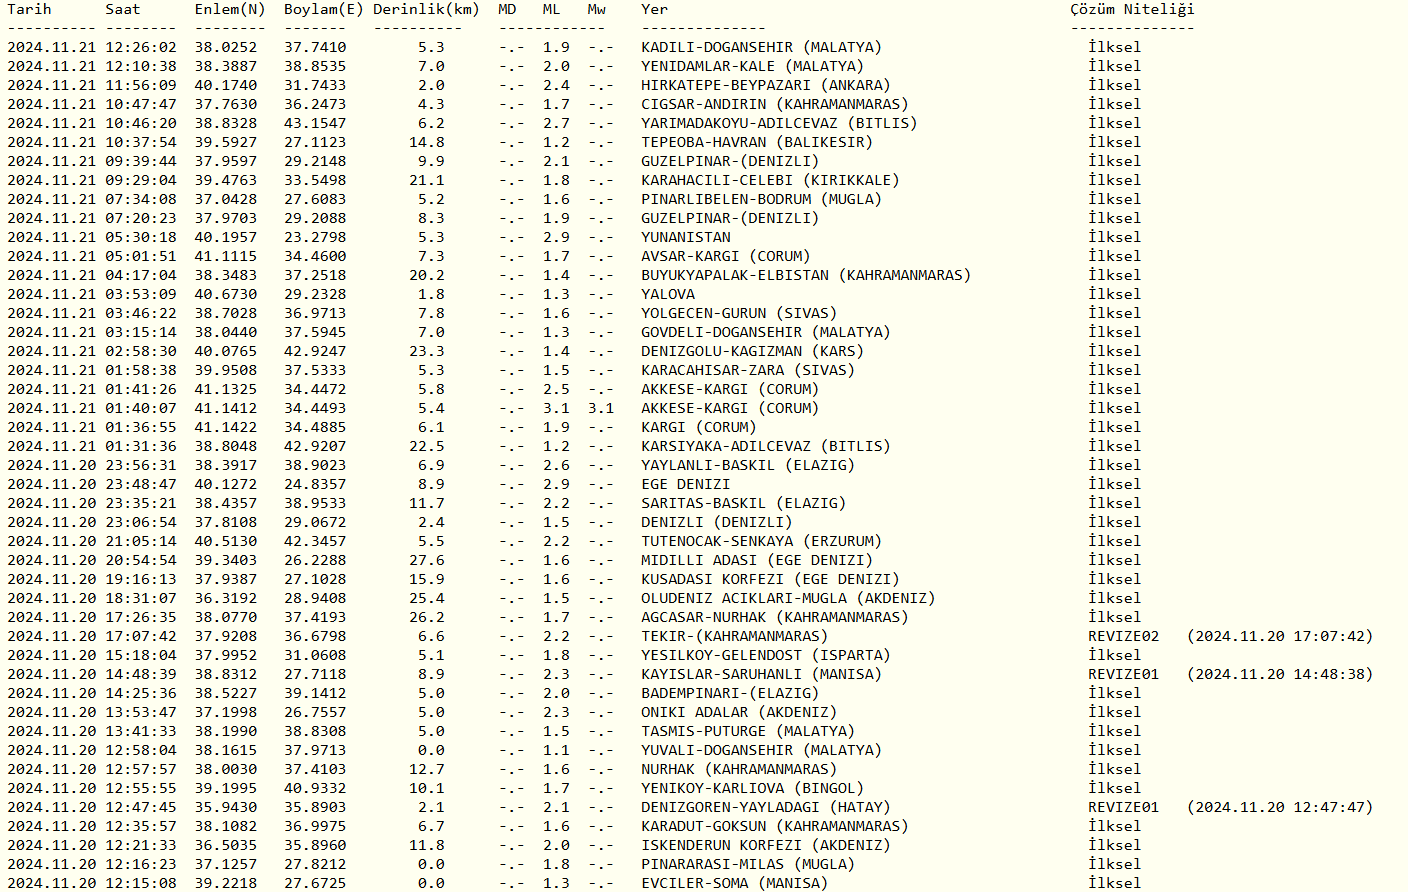Click REVIZE01 for KAYISLAR-SARUHANLI row
Image resolution: width=1408 pixels, height=892 pixels.
[1123, 674]
